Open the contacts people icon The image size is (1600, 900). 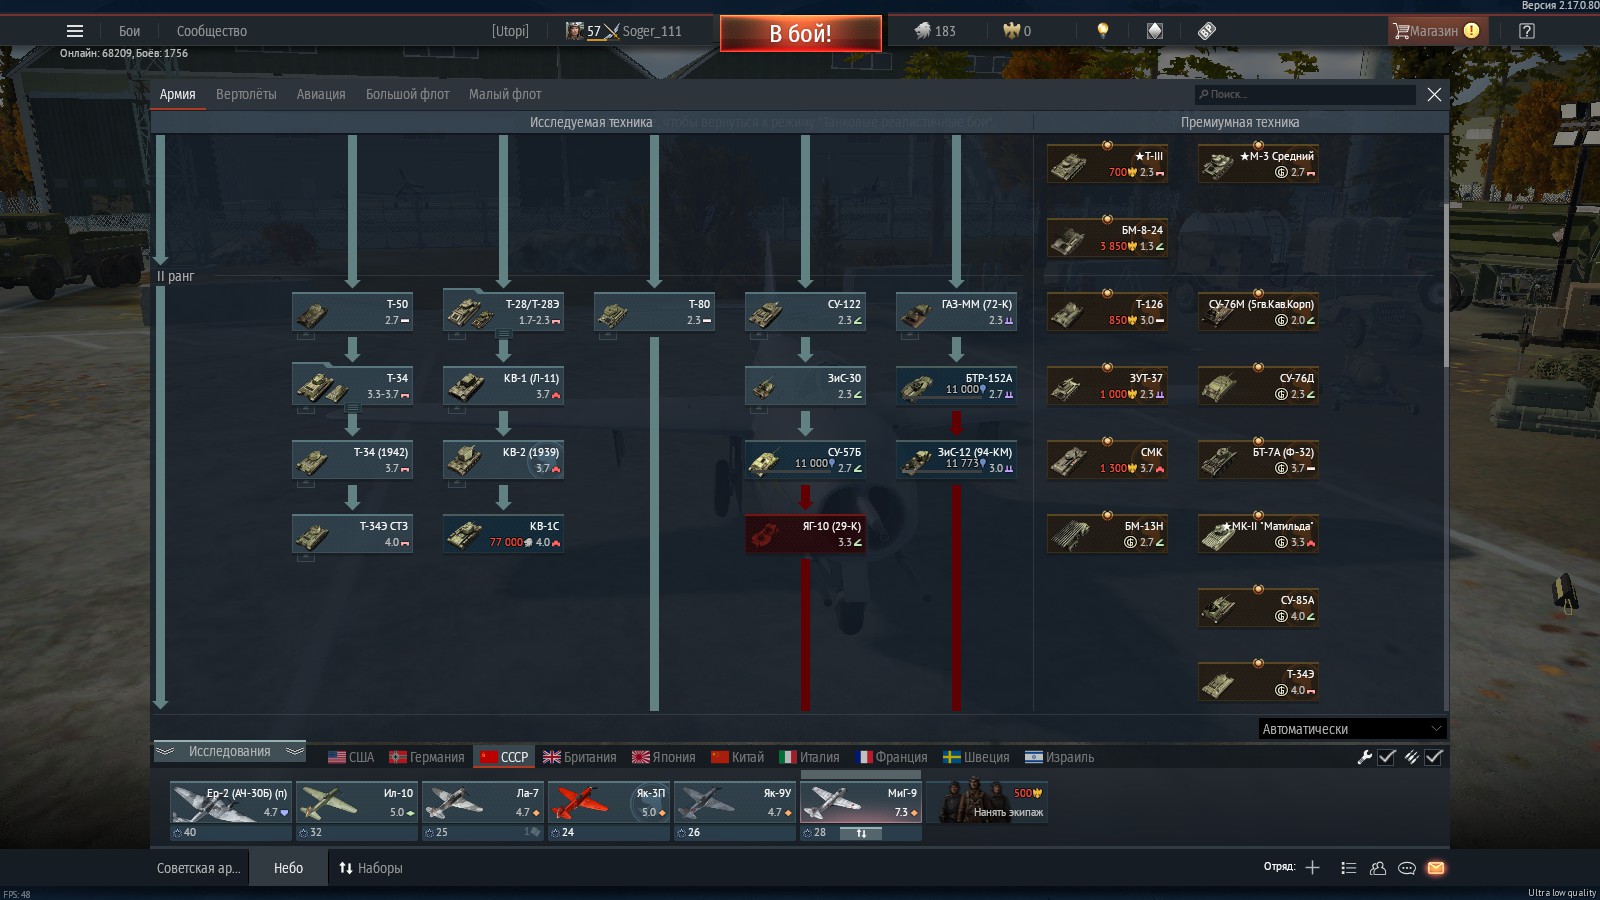point(1377,868)
